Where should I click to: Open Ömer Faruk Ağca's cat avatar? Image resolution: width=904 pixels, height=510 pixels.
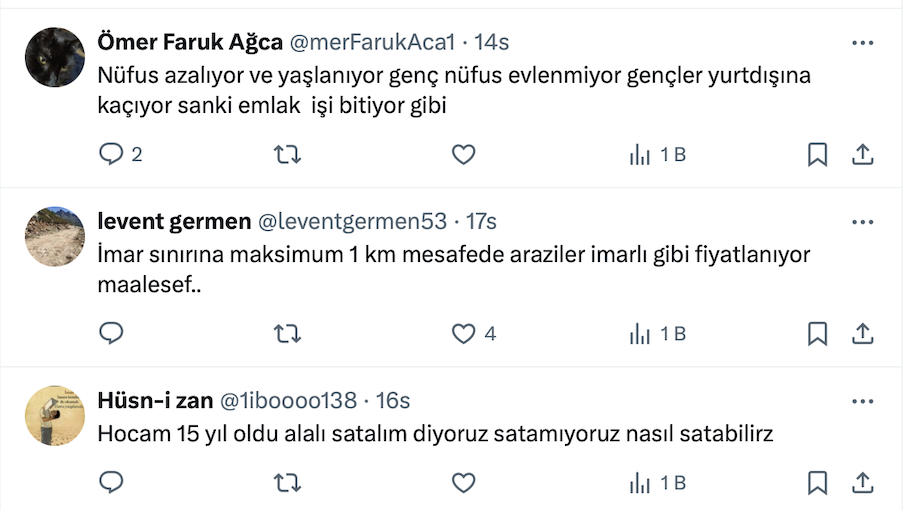point(54,58)
